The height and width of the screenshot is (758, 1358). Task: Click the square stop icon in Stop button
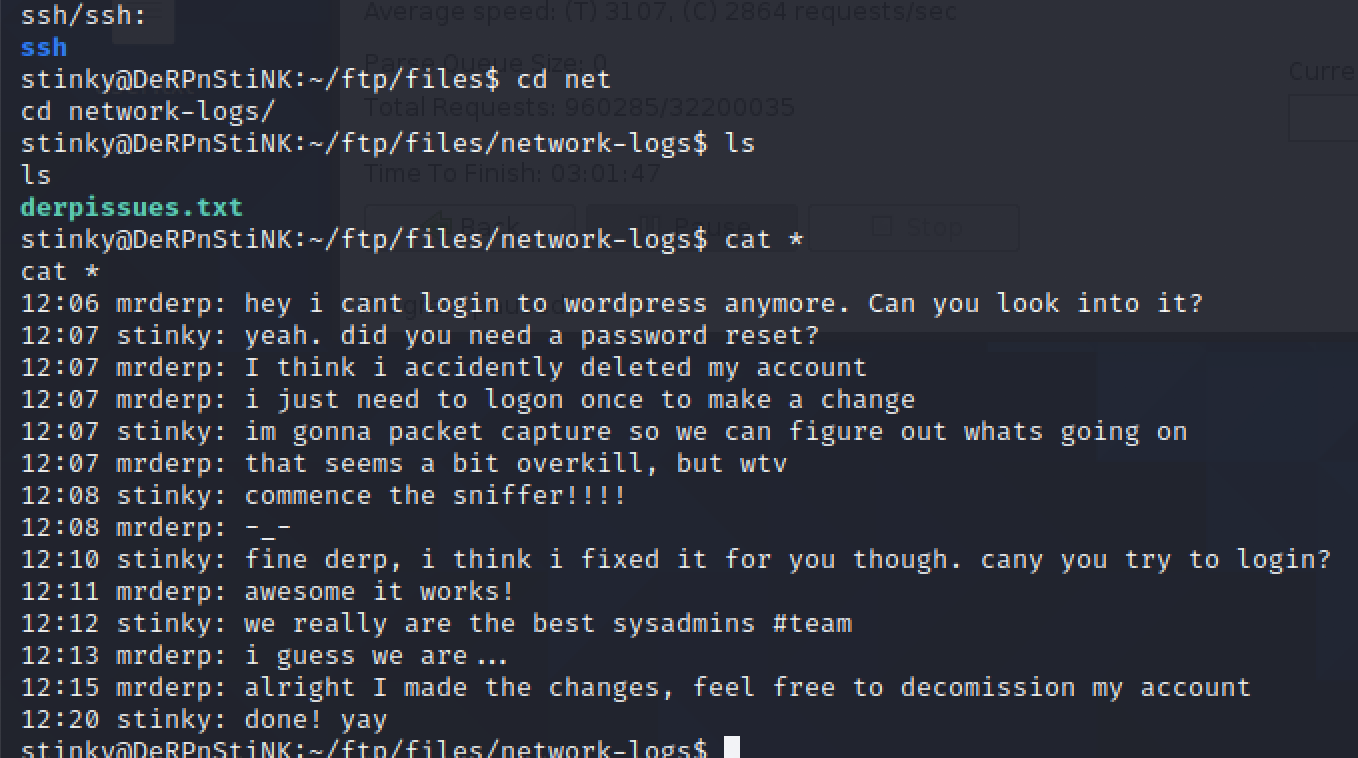[882, 227]
